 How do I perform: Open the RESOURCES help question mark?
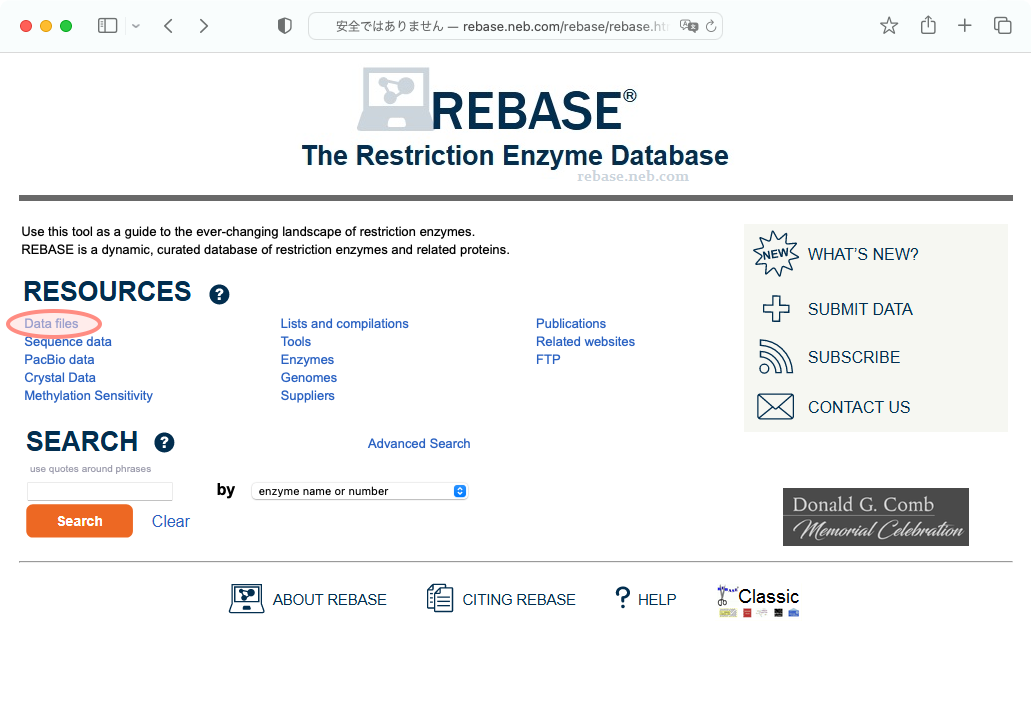pos(219,294)
